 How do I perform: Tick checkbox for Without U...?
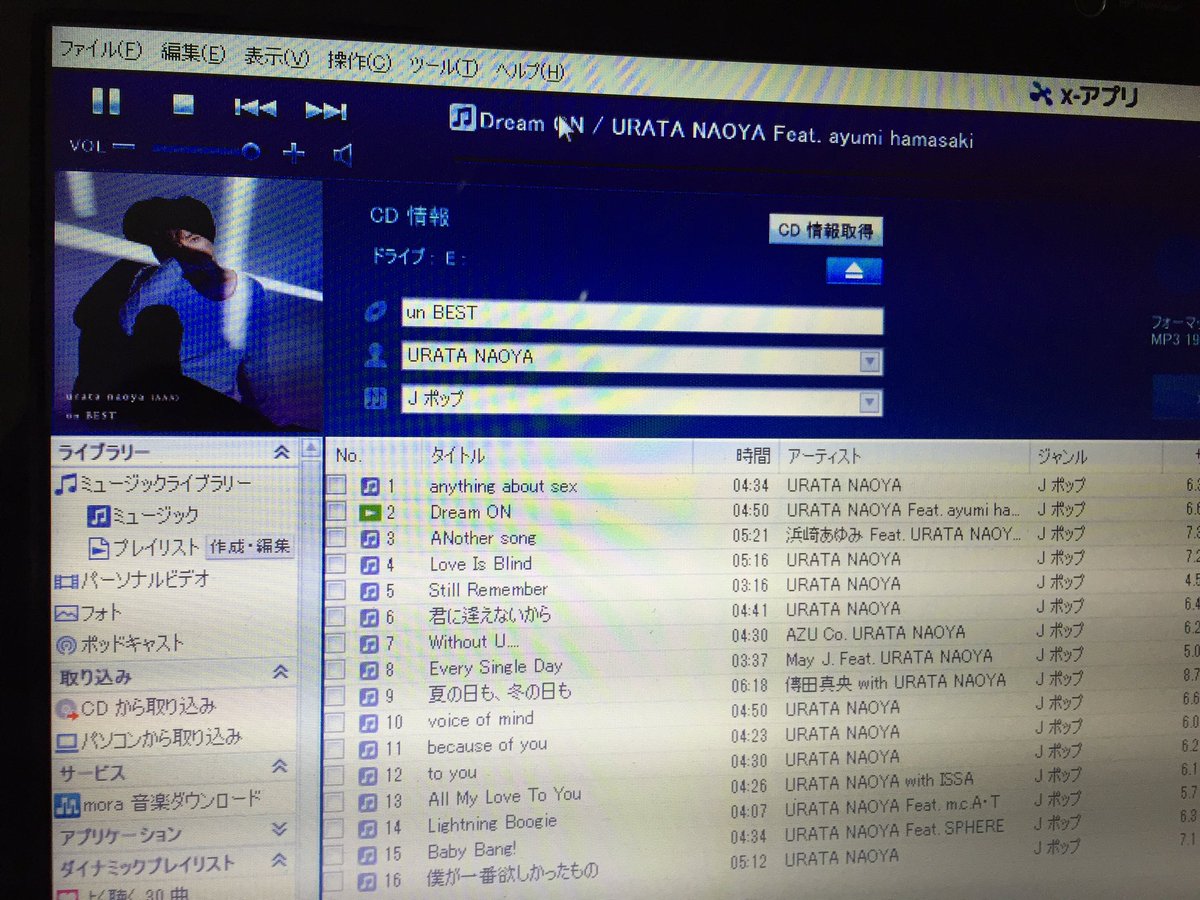click(336, 643)
